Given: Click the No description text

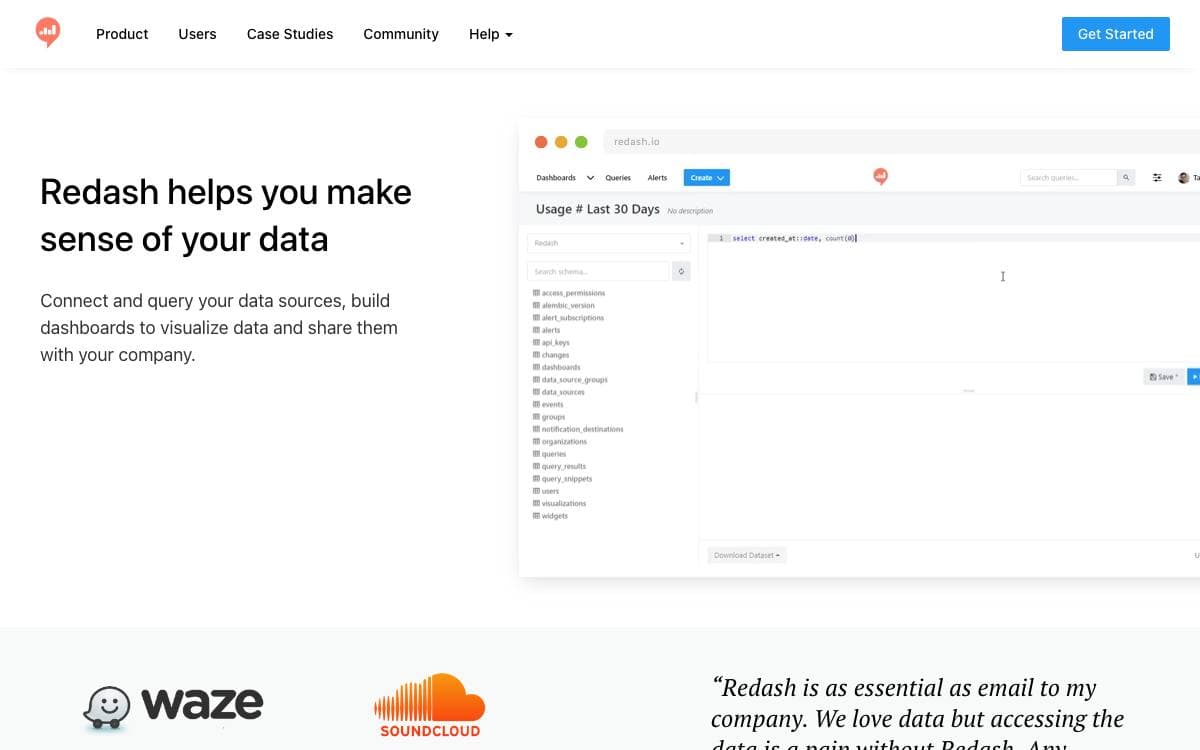Looking at the screenshot, I should coord(690,211).
